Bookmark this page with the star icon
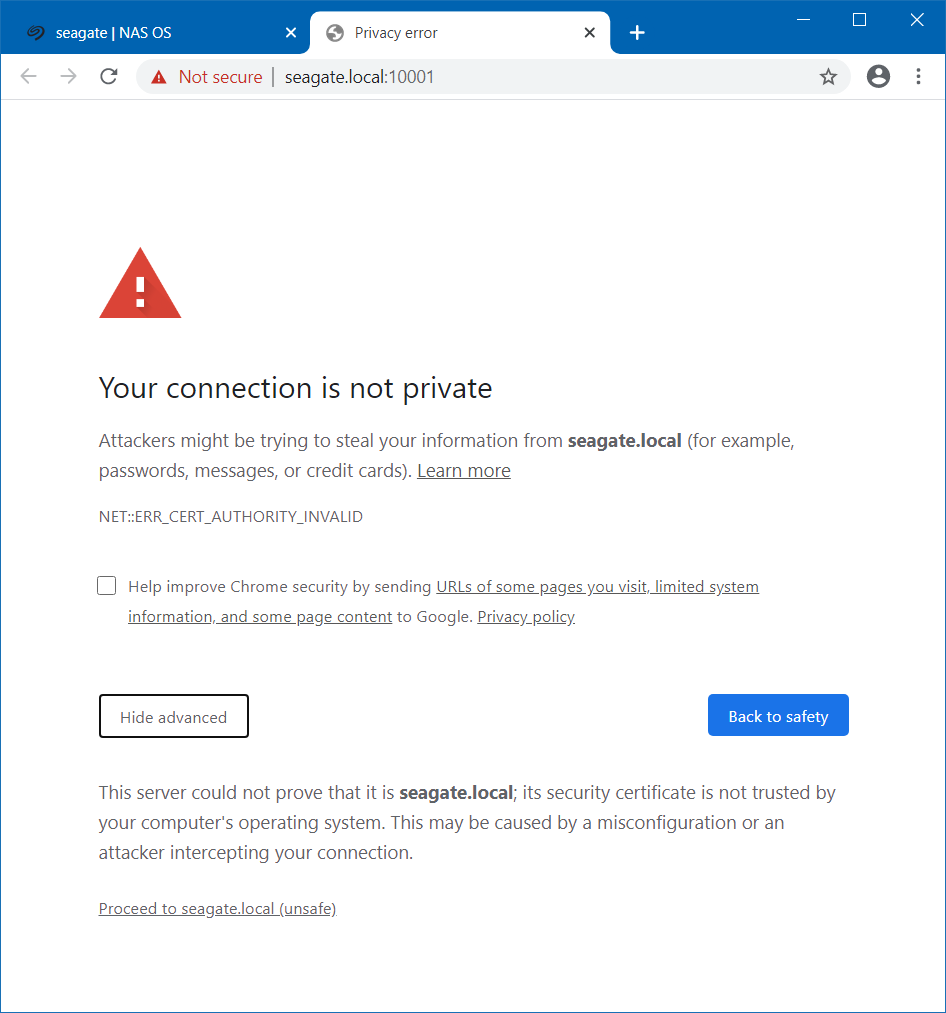This screenshot has width=946, height=1013. (828, 77)
